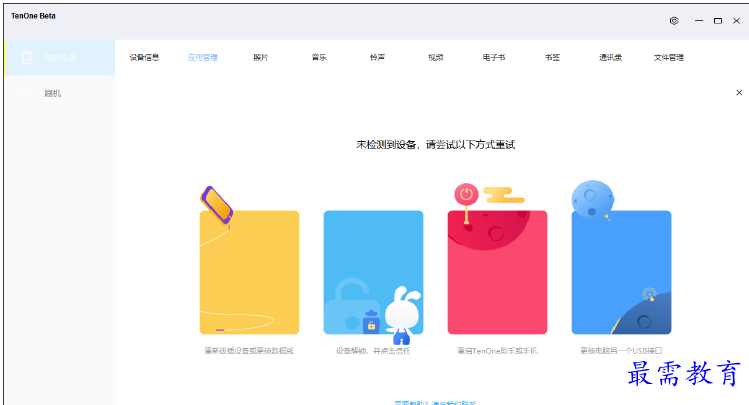Click the text 重启TenOne助手或手机
749x405 pixels.
tap(497, 351)
